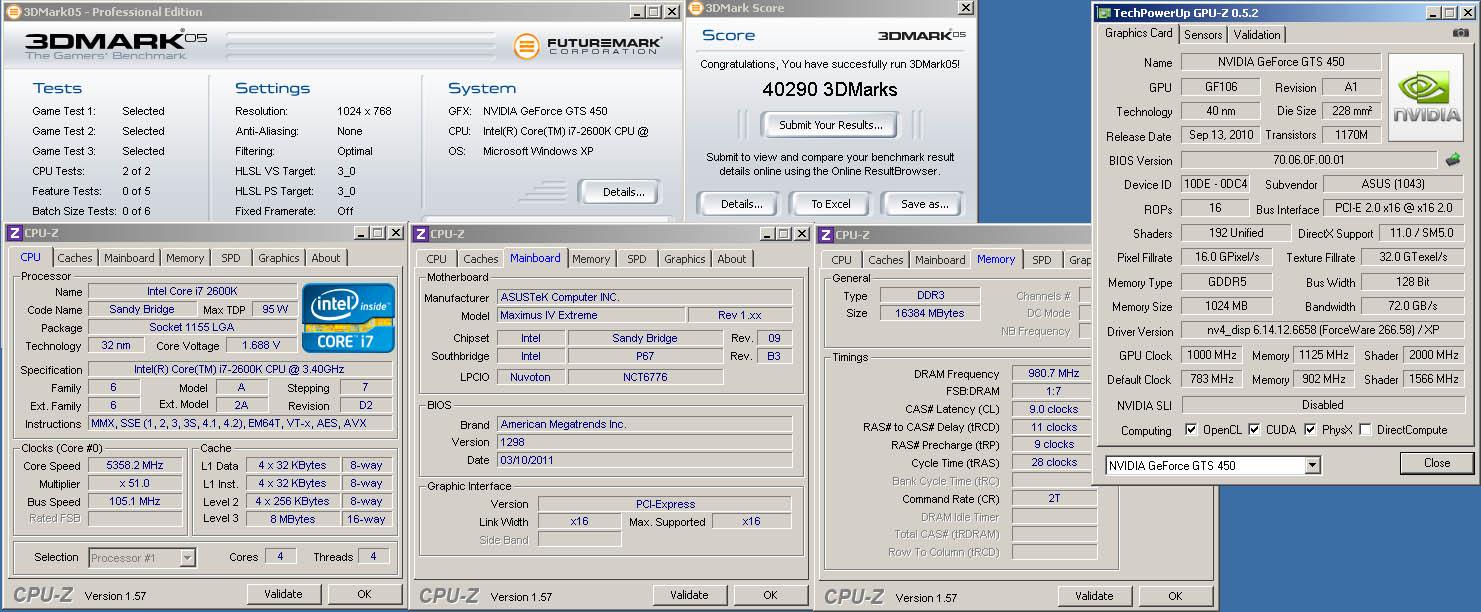Click the DRAM Frequency field showing 980.7 MHz
The width and height of the screenshot is (1481, 612).
(1054, 374)
